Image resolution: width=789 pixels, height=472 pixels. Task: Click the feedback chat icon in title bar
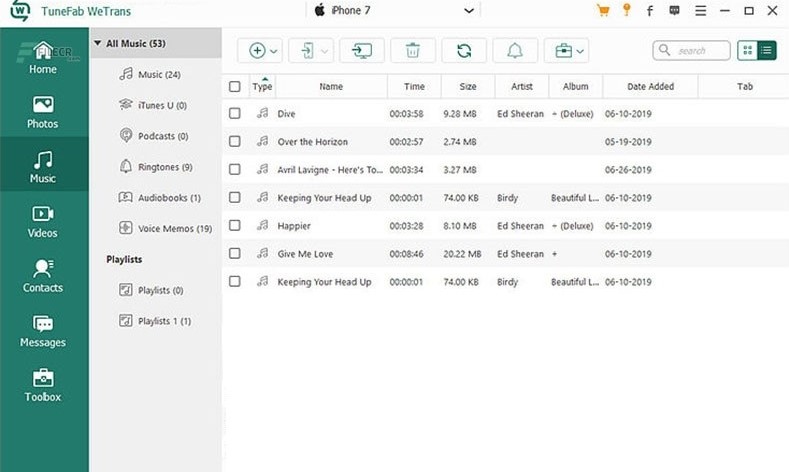674,11
